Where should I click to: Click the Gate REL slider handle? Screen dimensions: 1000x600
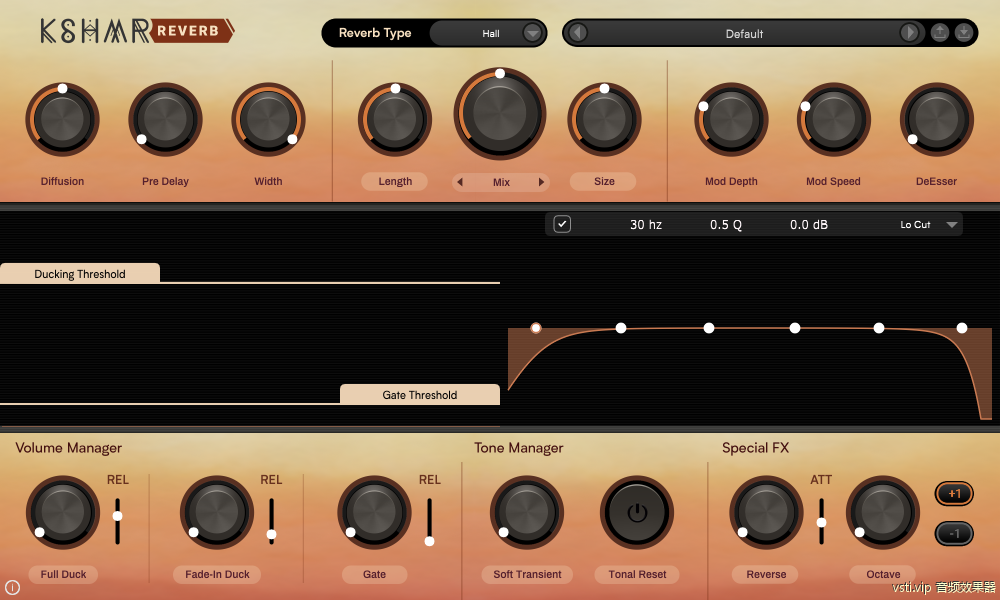[x=429, y=541]
